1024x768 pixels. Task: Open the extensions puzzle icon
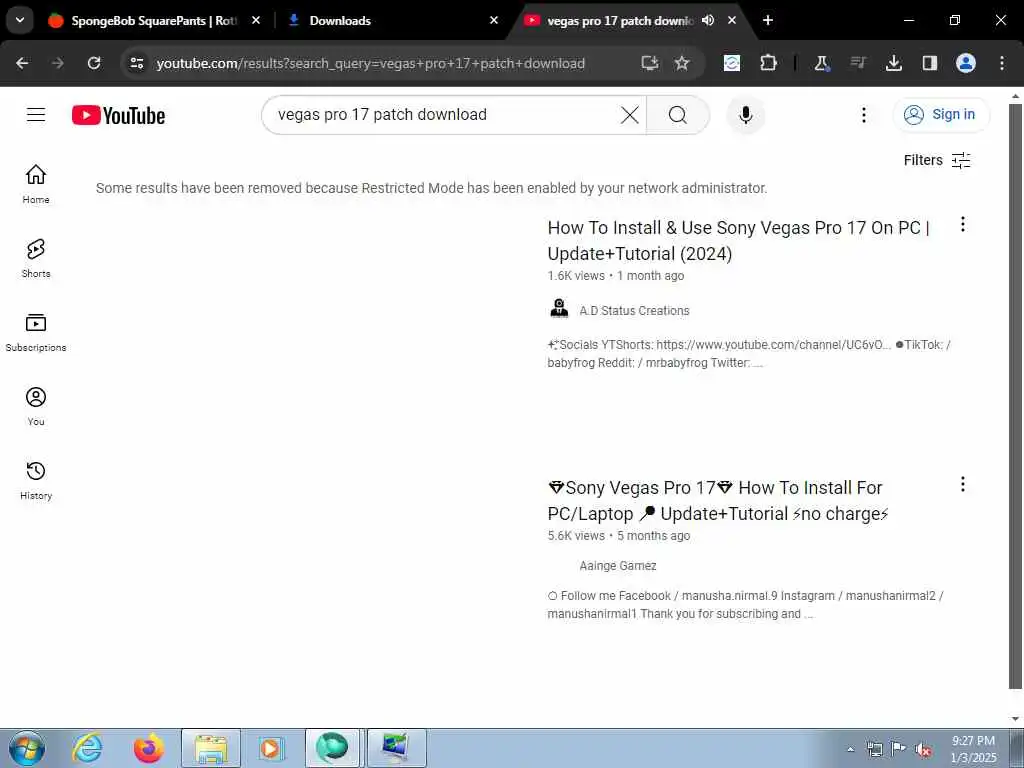769,63
